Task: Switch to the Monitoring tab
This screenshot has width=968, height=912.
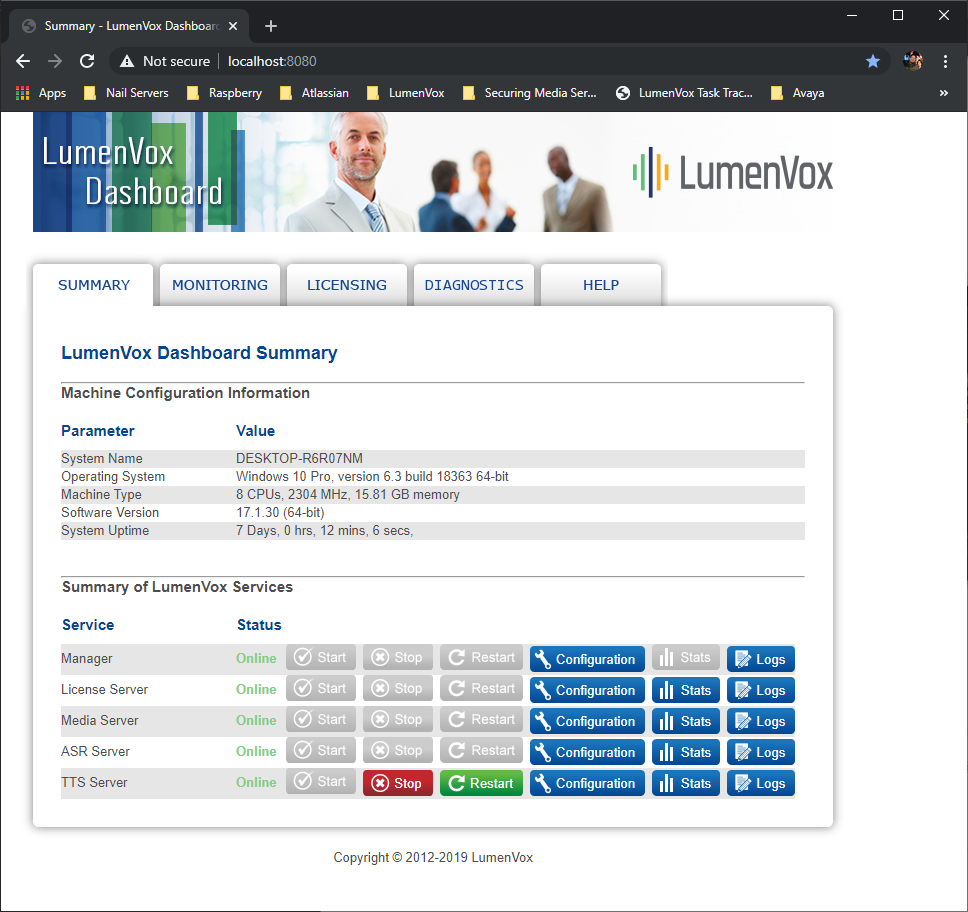Action: (220, 285)
